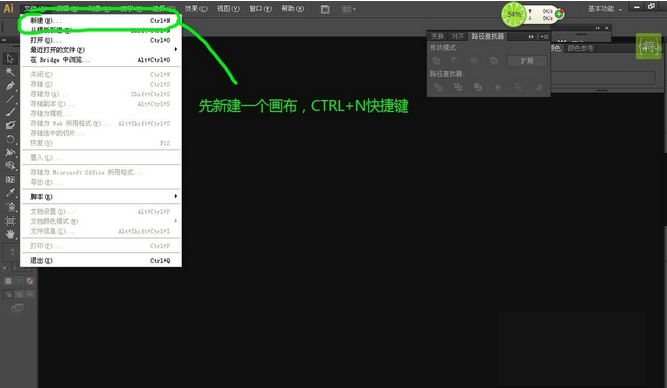Select the Eyedropper tool
The image size is (667, 388).
[x=10, y=193]
